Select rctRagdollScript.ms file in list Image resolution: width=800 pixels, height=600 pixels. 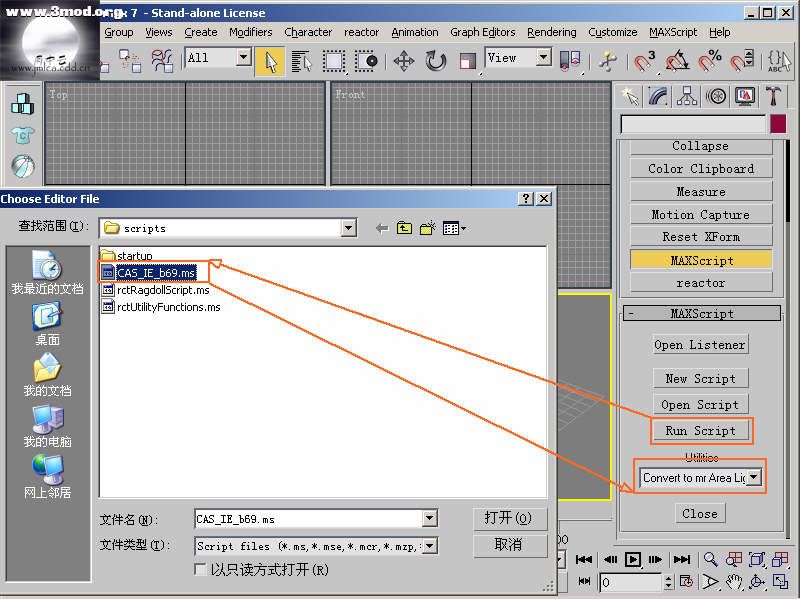pyautogui.click(x=162, y=290)
